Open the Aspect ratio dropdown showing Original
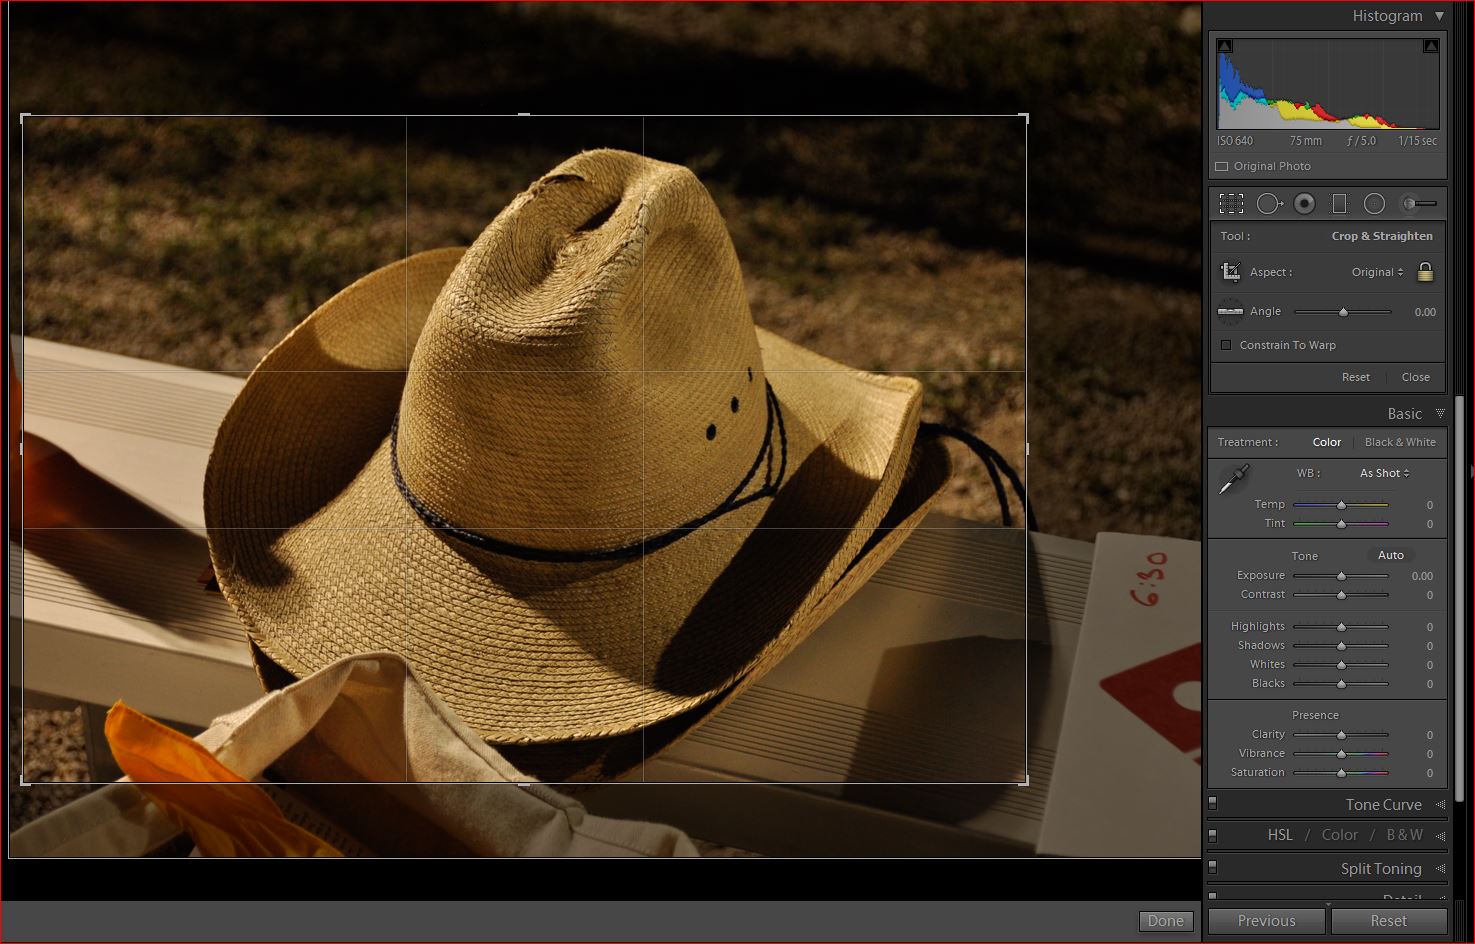This screenshot has height=944, width=1475. (x=1377, y=272)
